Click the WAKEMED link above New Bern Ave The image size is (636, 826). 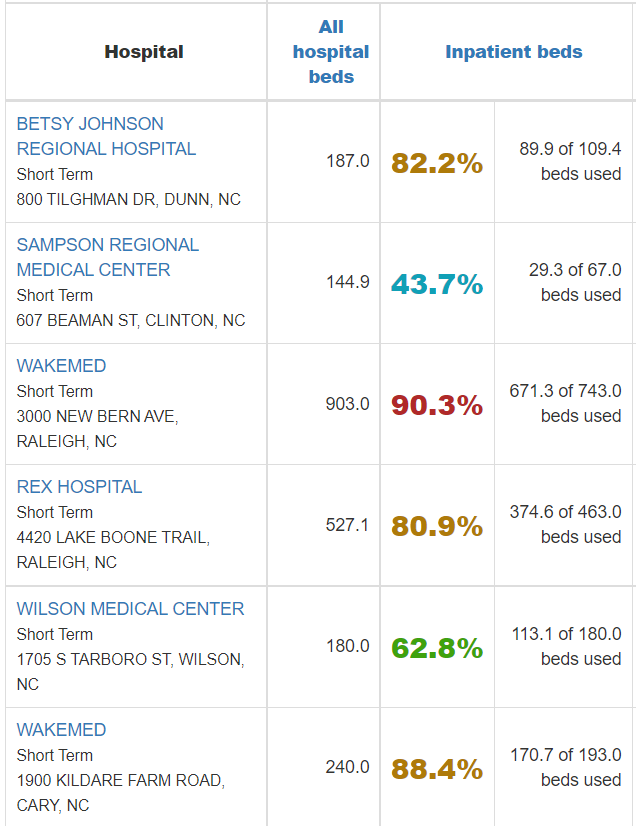point(61,366)
